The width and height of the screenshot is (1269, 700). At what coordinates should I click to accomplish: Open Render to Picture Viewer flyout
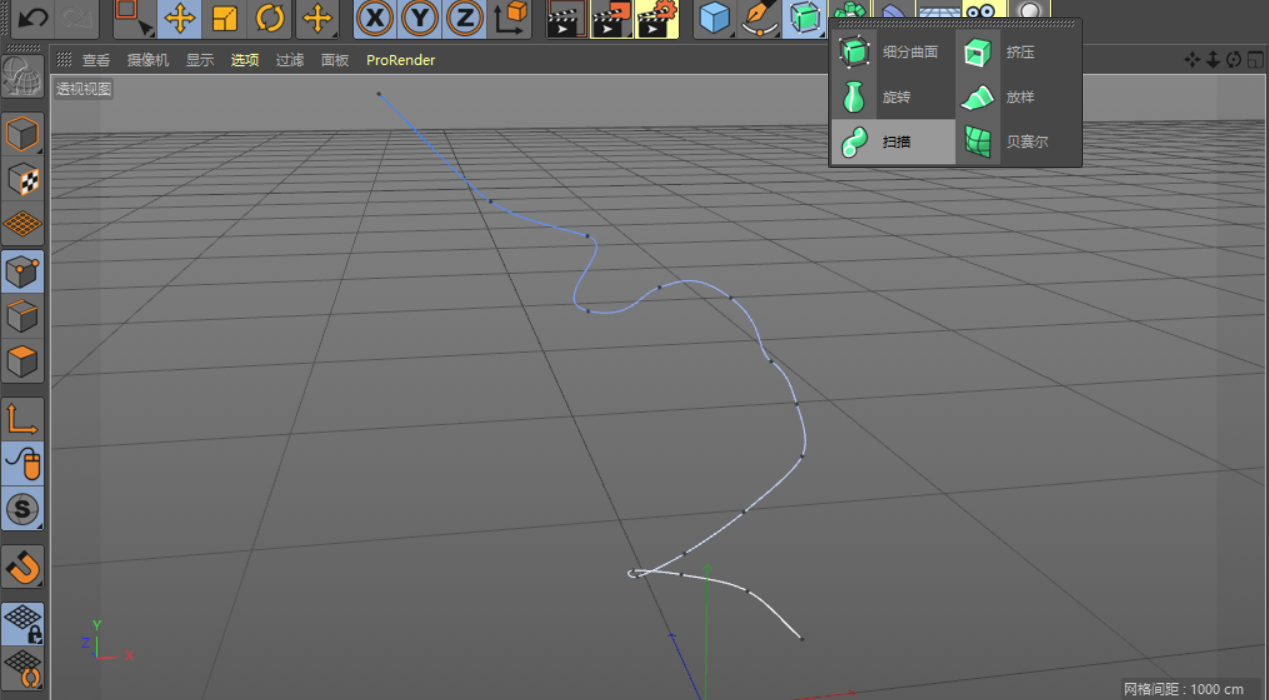[x=611, y=18]
